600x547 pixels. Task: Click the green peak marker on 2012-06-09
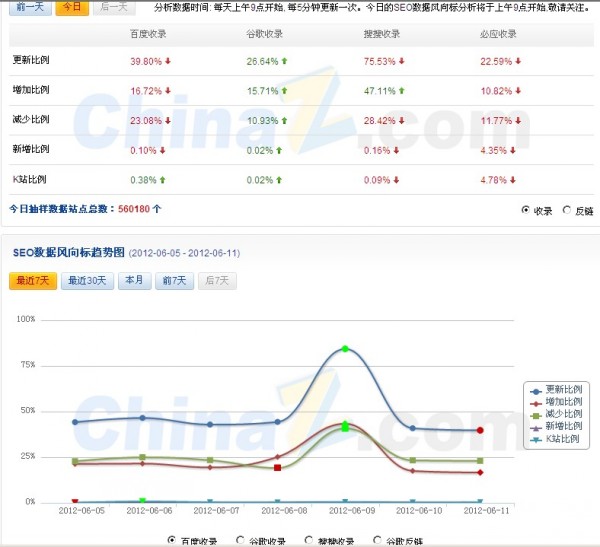(345, 349)
